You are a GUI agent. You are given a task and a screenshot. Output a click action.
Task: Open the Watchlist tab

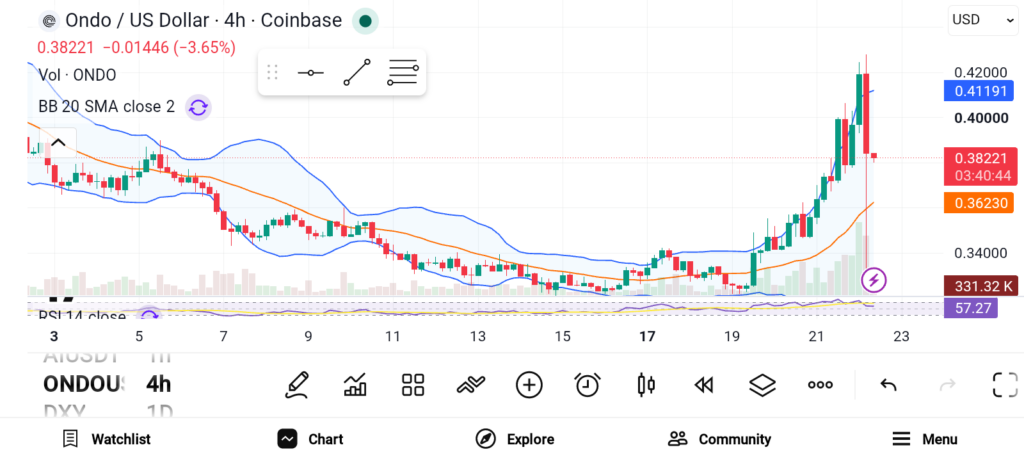point(106,439)
